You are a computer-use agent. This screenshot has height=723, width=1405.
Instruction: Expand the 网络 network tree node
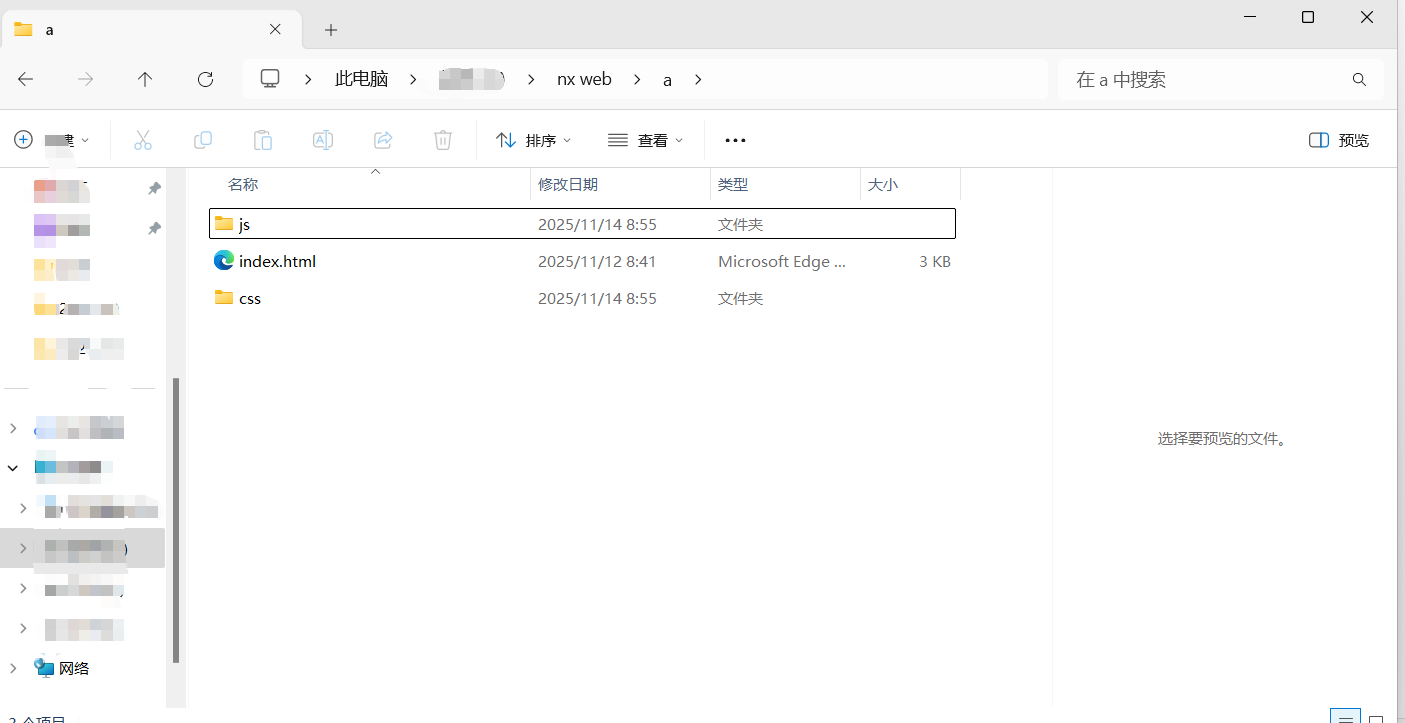point(13,668)
